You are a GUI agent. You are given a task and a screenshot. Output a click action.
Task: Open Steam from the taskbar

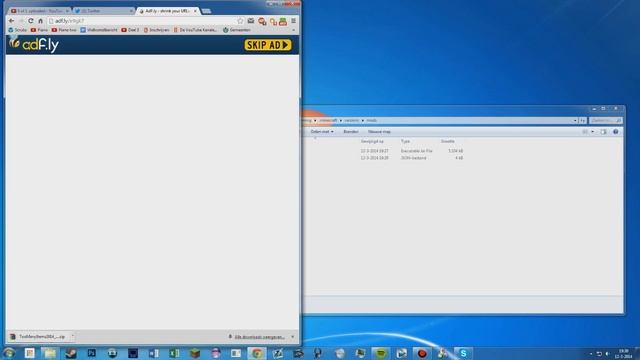tap(71, 353)
